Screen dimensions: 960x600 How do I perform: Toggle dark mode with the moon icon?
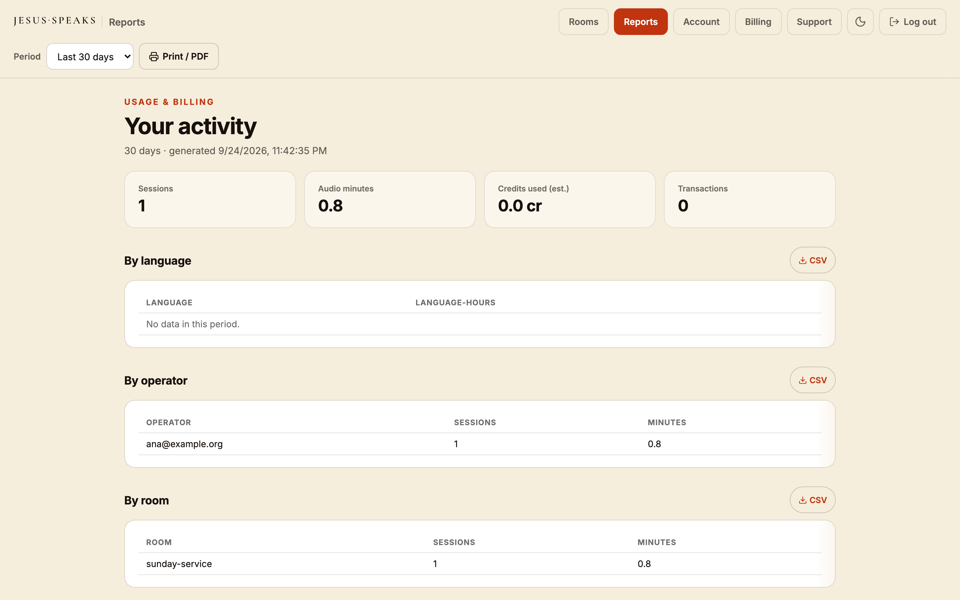tap(860, 21)
